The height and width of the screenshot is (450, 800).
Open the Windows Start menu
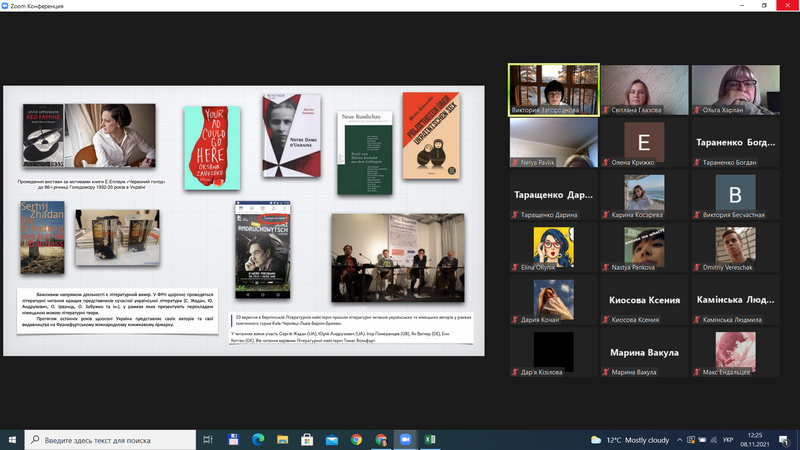tap(12, 440)
